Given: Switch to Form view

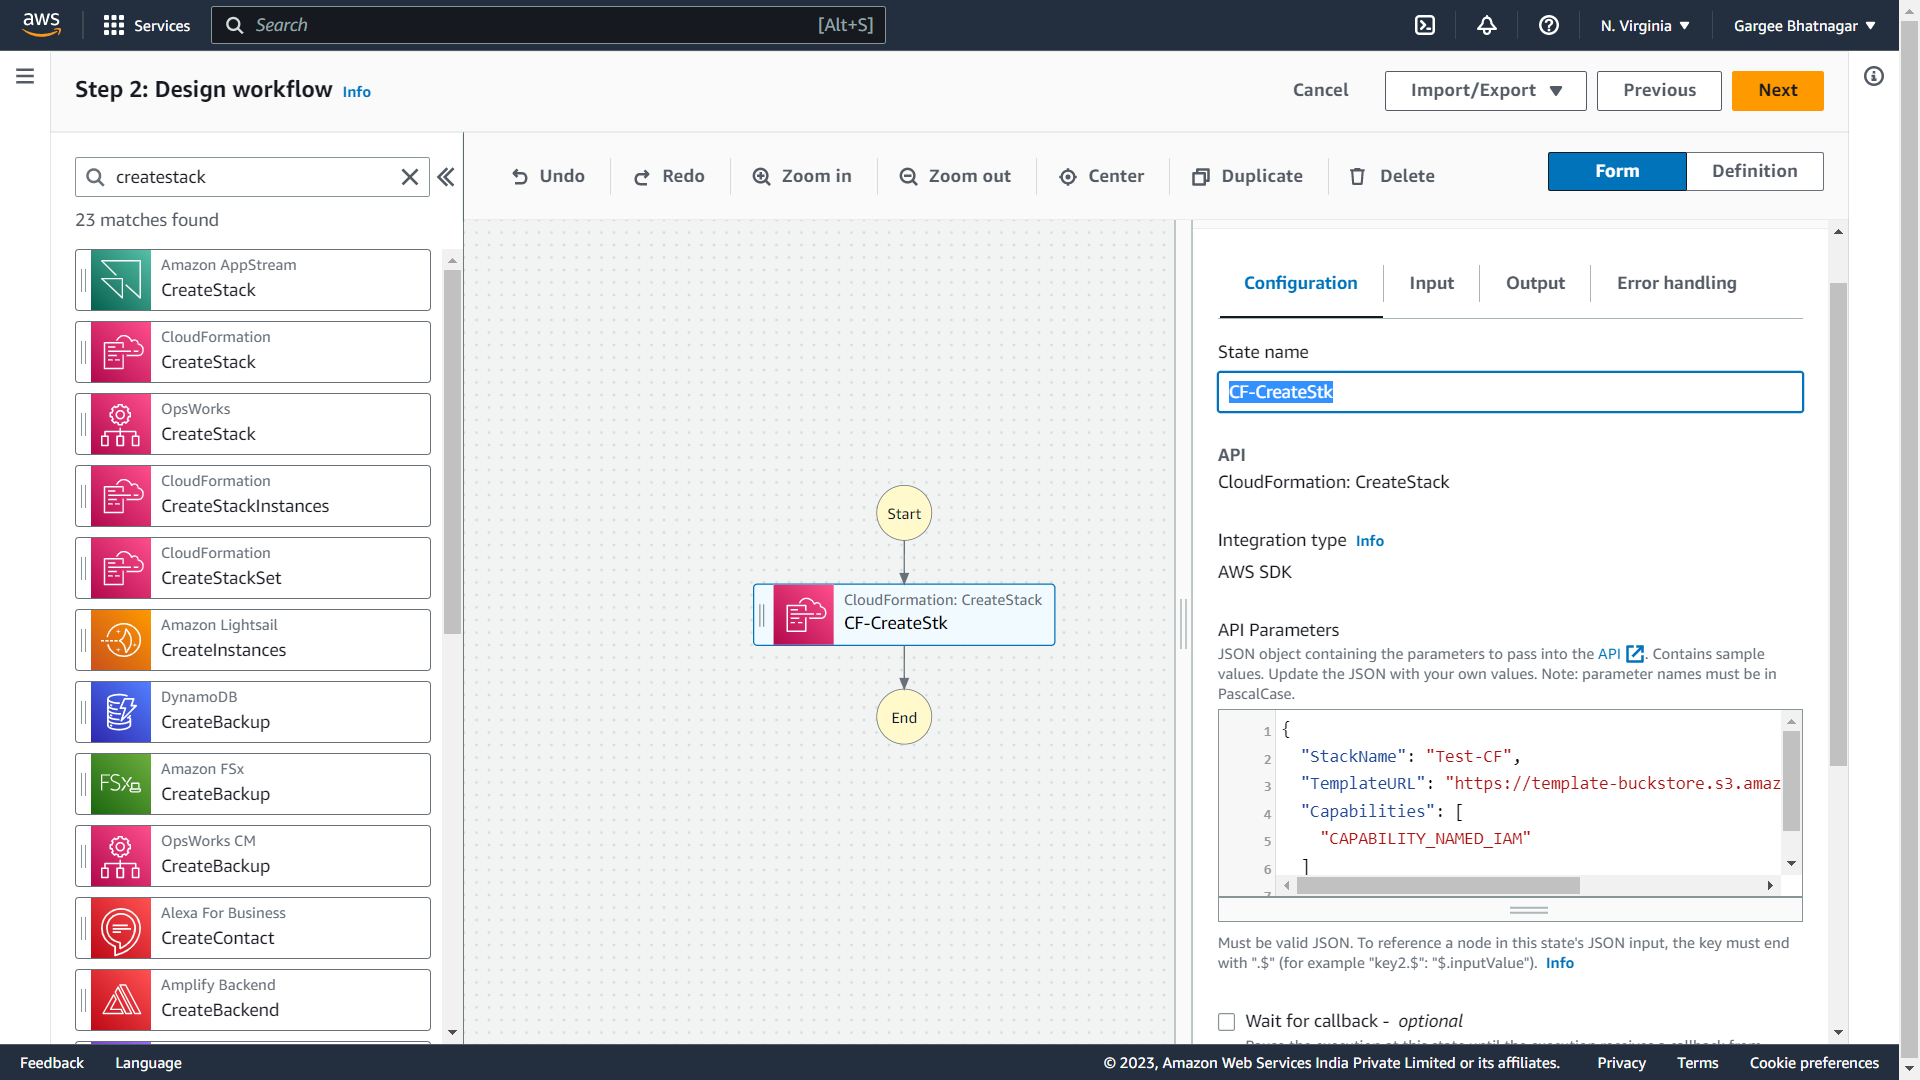Looking at the screenshot, I should pyautogui.click(x=1616, y=171).
